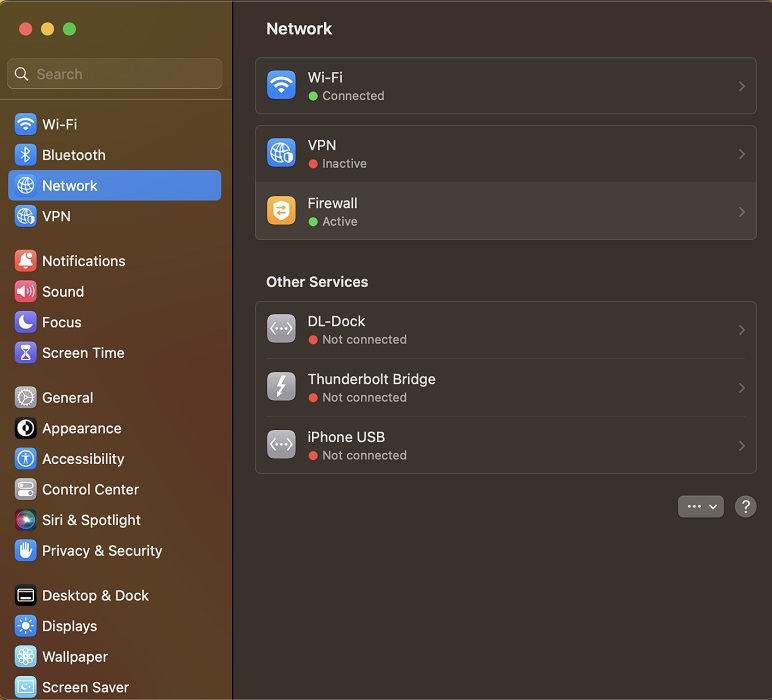Open VPN details via its chevron
Viewport: 772px width, 700px height.
pos(741,154)
